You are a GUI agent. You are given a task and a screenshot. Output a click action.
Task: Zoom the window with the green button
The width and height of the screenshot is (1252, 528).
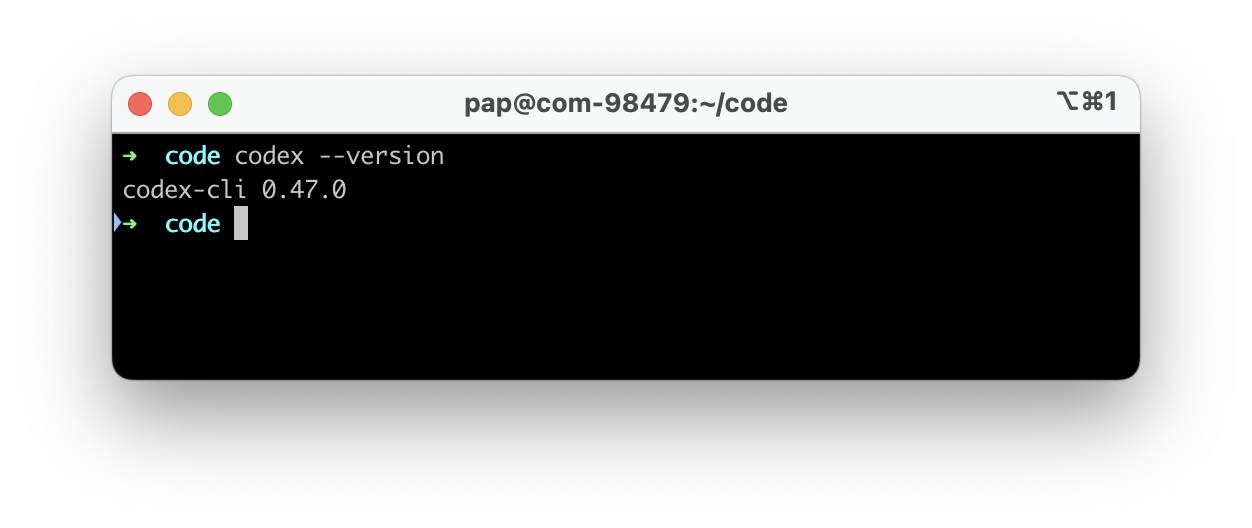220,103
